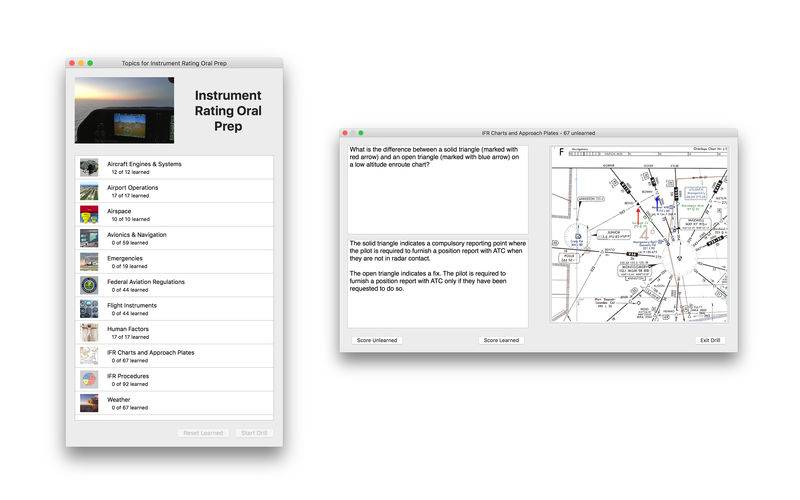Click the Federal Aviation Regulations seal icon
The height and width of the screenshot is (500, 800).
[89, 285]
